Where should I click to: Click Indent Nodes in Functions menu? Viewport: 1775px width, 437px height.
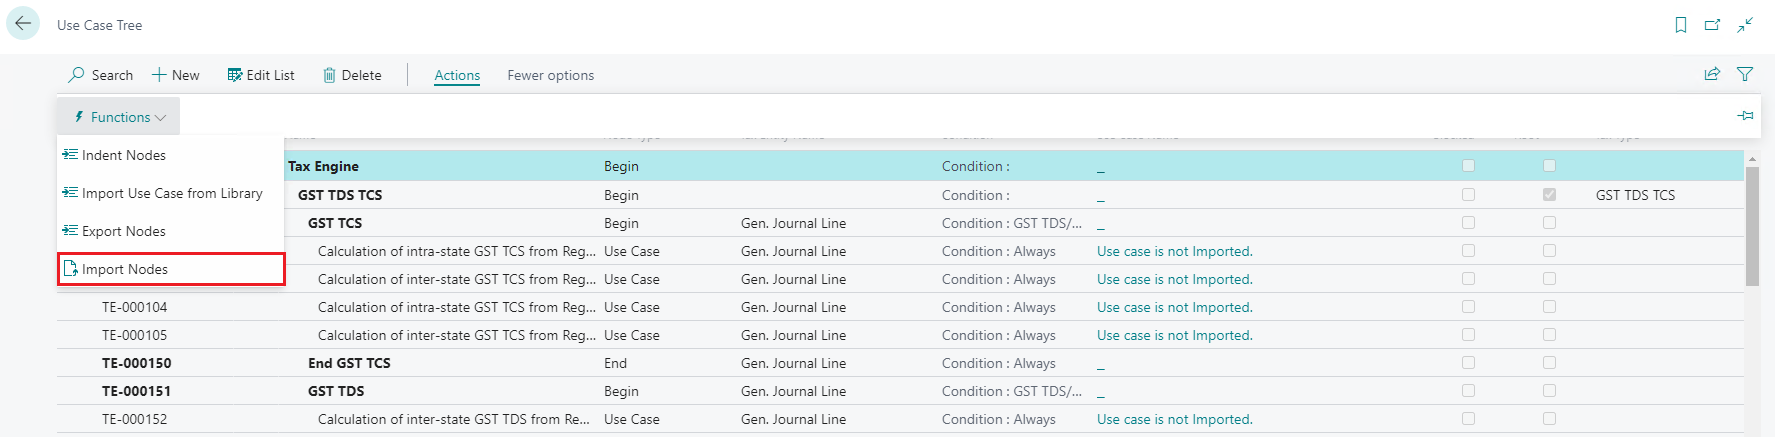[124, 155]
